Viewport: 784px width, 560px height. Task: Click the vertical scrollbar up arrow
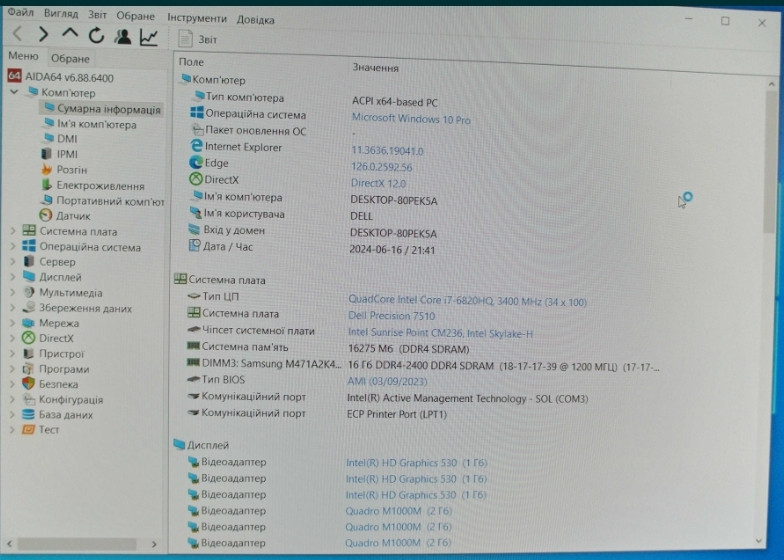[x=771, y=84]
